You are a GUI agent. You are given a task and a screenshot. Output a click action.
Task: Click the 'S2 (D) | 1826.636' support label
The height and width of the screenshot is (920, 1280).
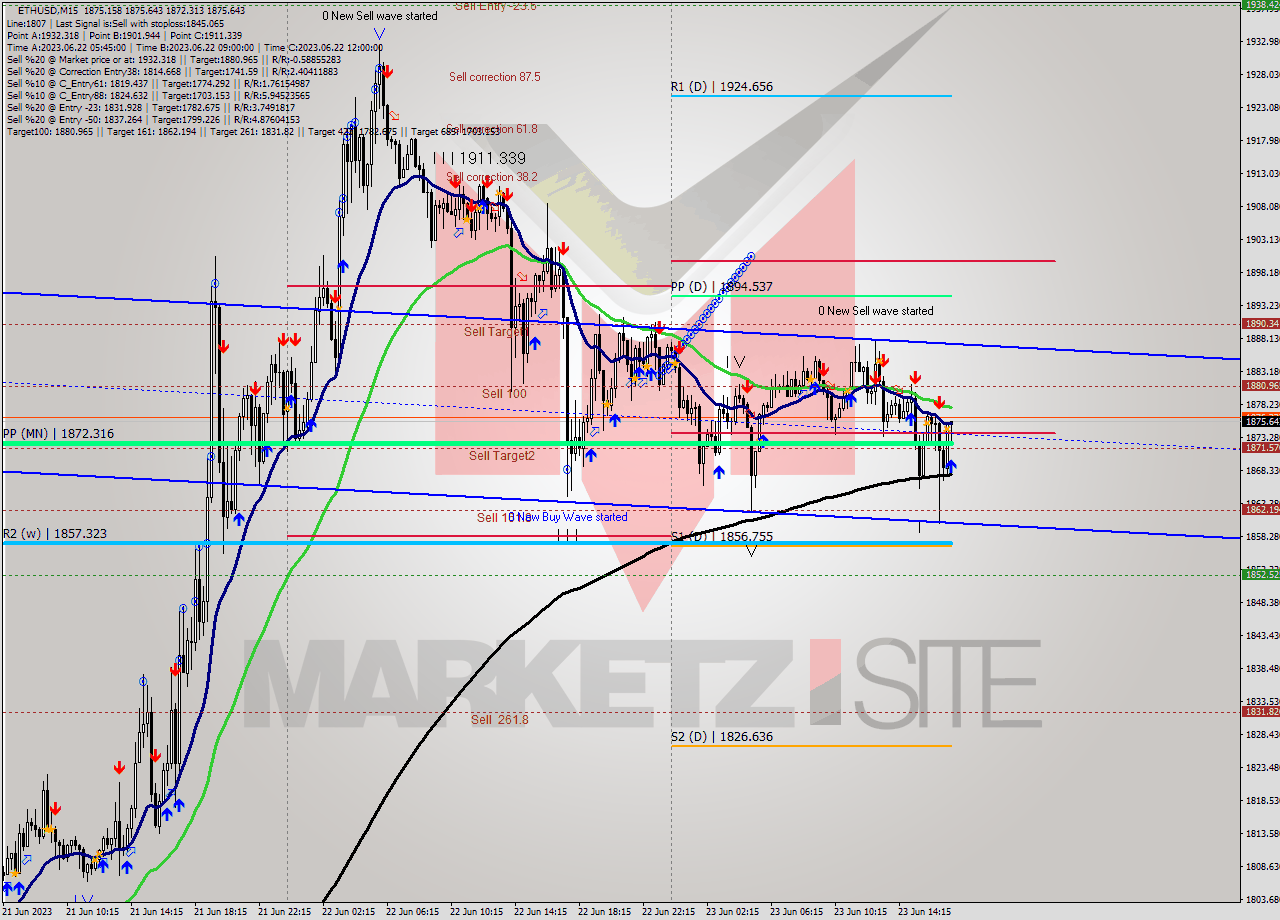click(721, 737)
